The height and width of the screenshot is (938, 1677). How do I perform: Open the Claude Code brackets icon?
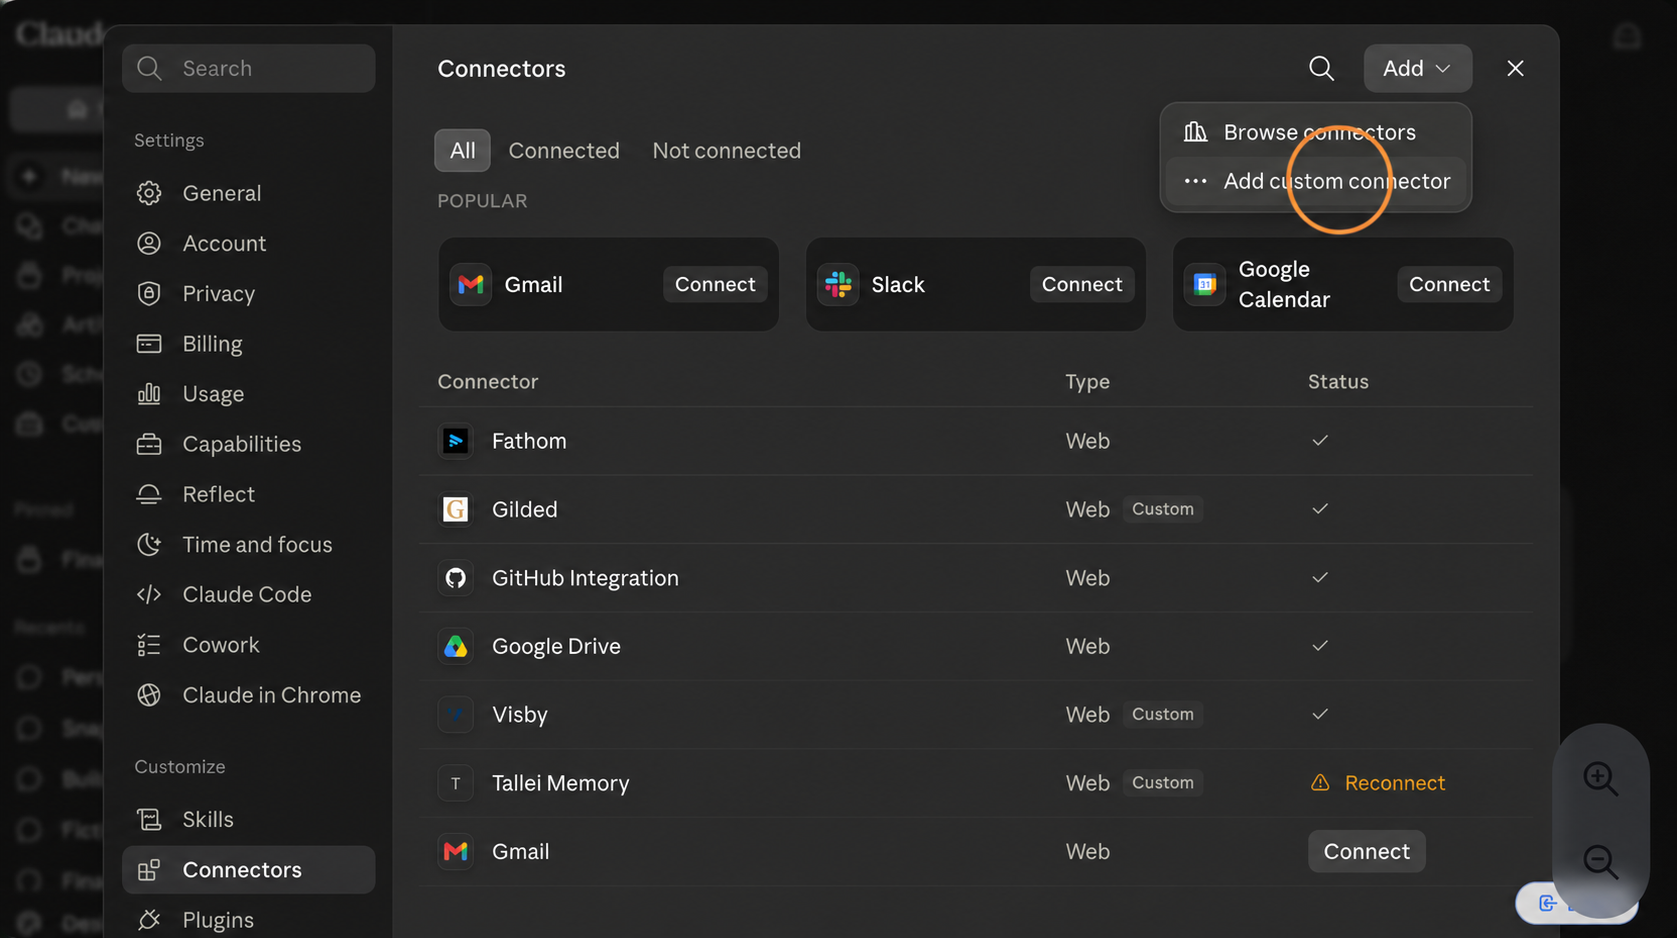point(149,594)
